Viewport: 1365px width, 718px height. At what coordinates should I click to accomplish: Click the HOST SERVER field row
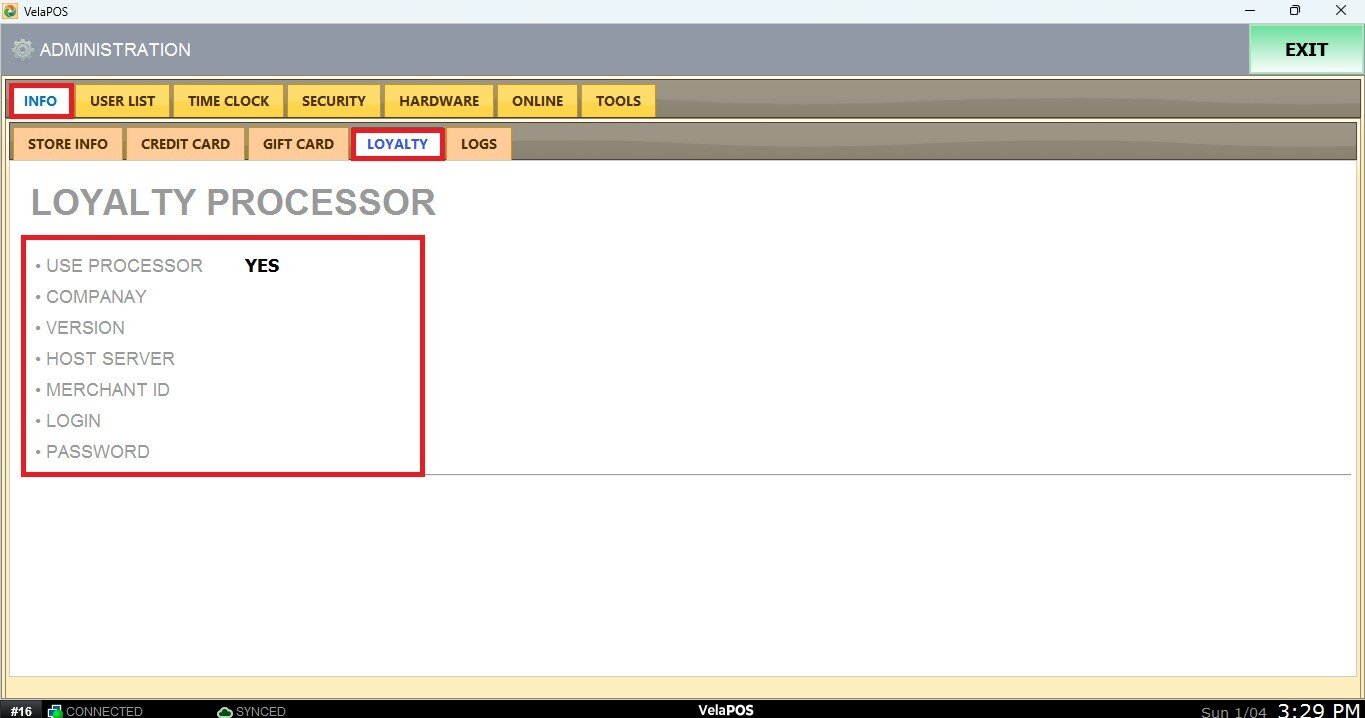(110, 359)
